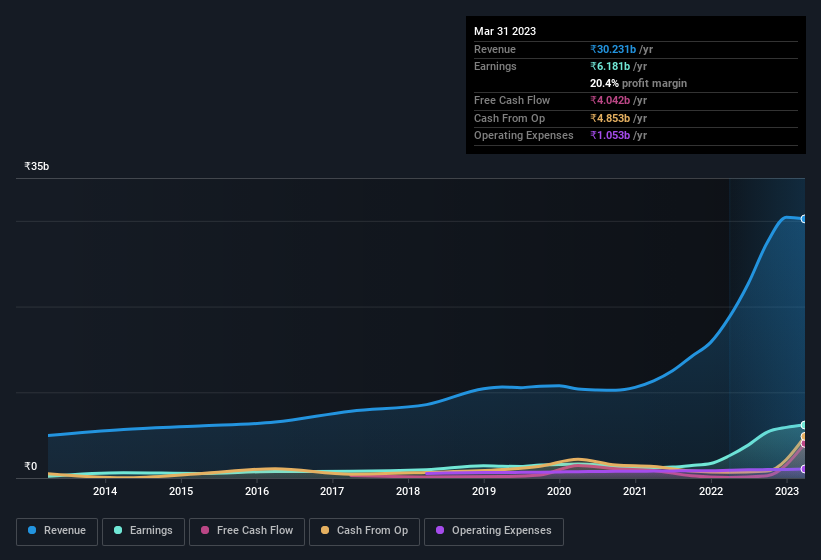Click the 2023 x-axis label

[x=787, y=491]
